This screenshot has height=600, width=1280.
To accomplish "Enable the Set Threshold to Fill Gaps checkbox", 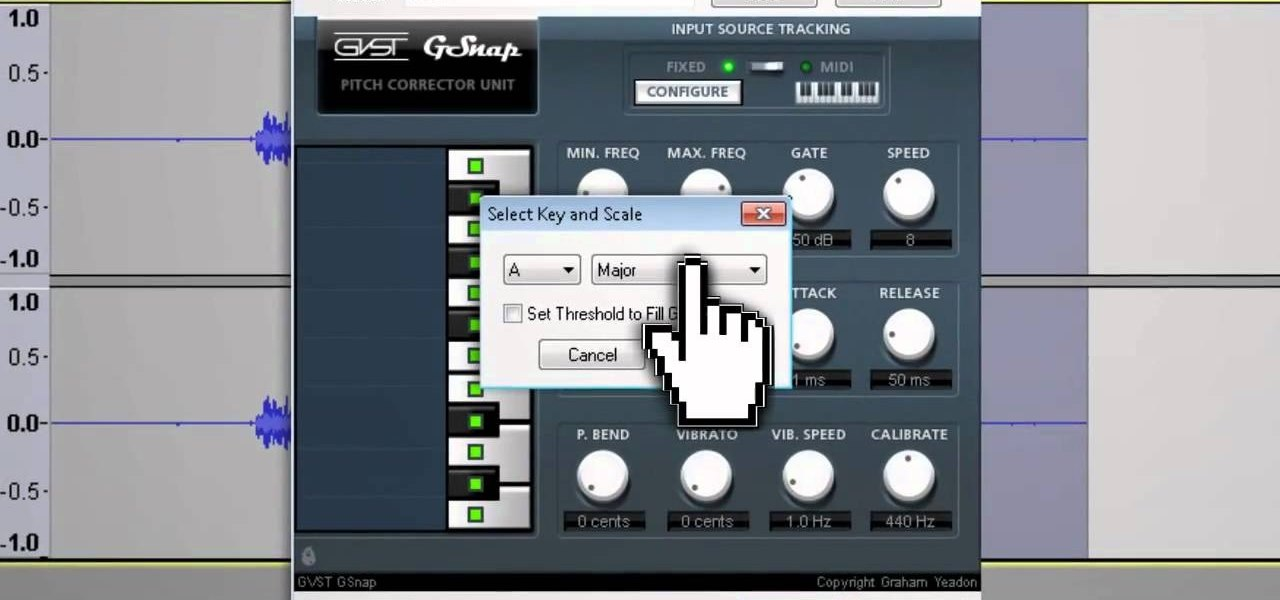I will pyautogui.click(x=512, y=314).
